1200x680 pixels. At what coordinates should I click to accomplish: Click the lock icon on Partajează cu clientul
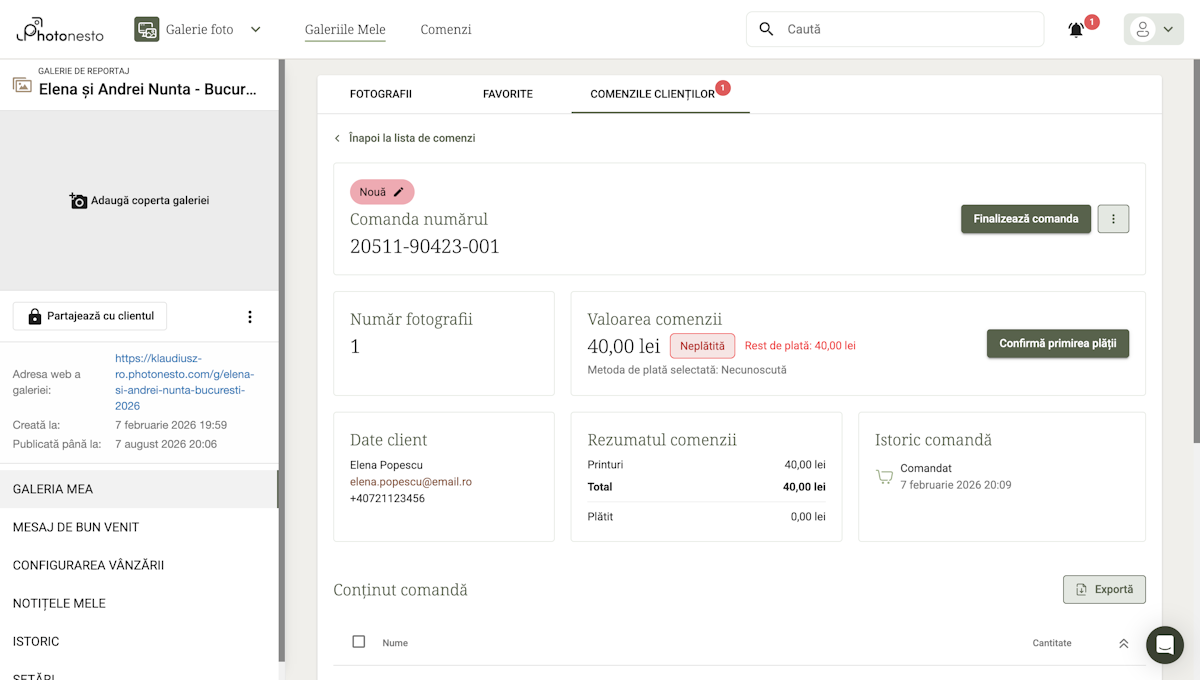click(x=33, y=316)
